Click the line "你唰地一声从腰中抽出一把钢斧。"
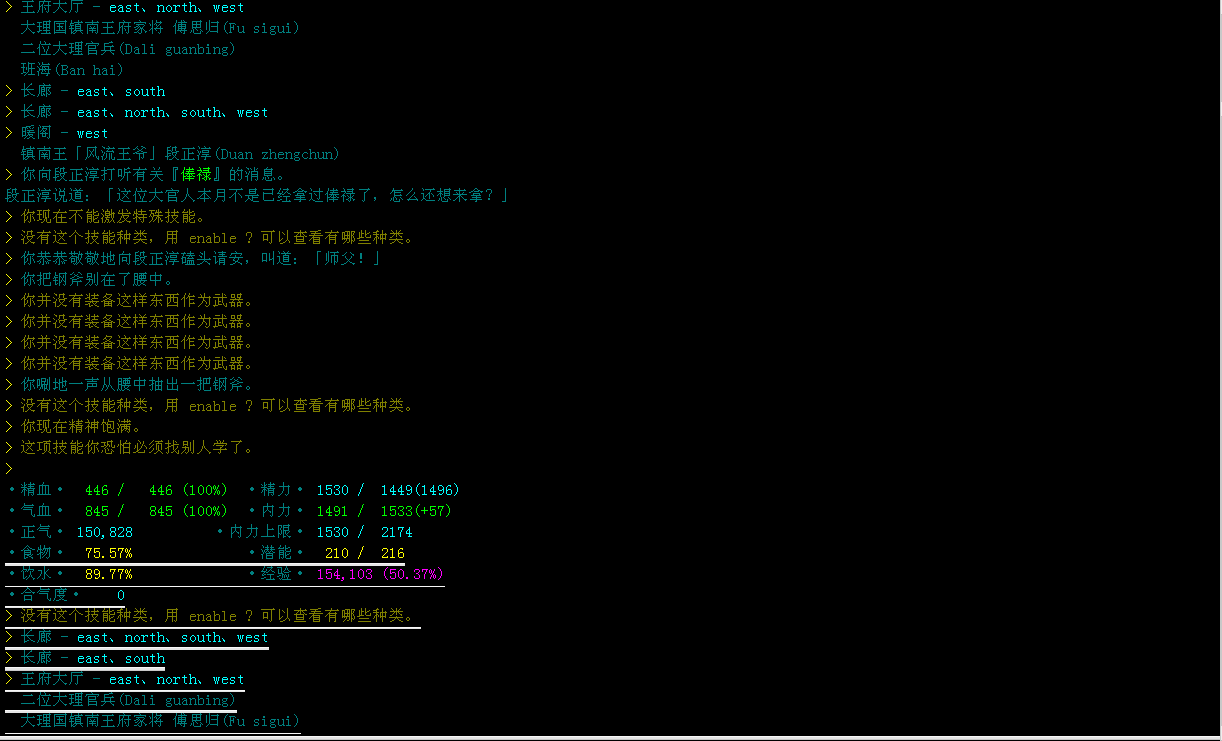Screen dimensions: 1222x741 tap(137, 385)
